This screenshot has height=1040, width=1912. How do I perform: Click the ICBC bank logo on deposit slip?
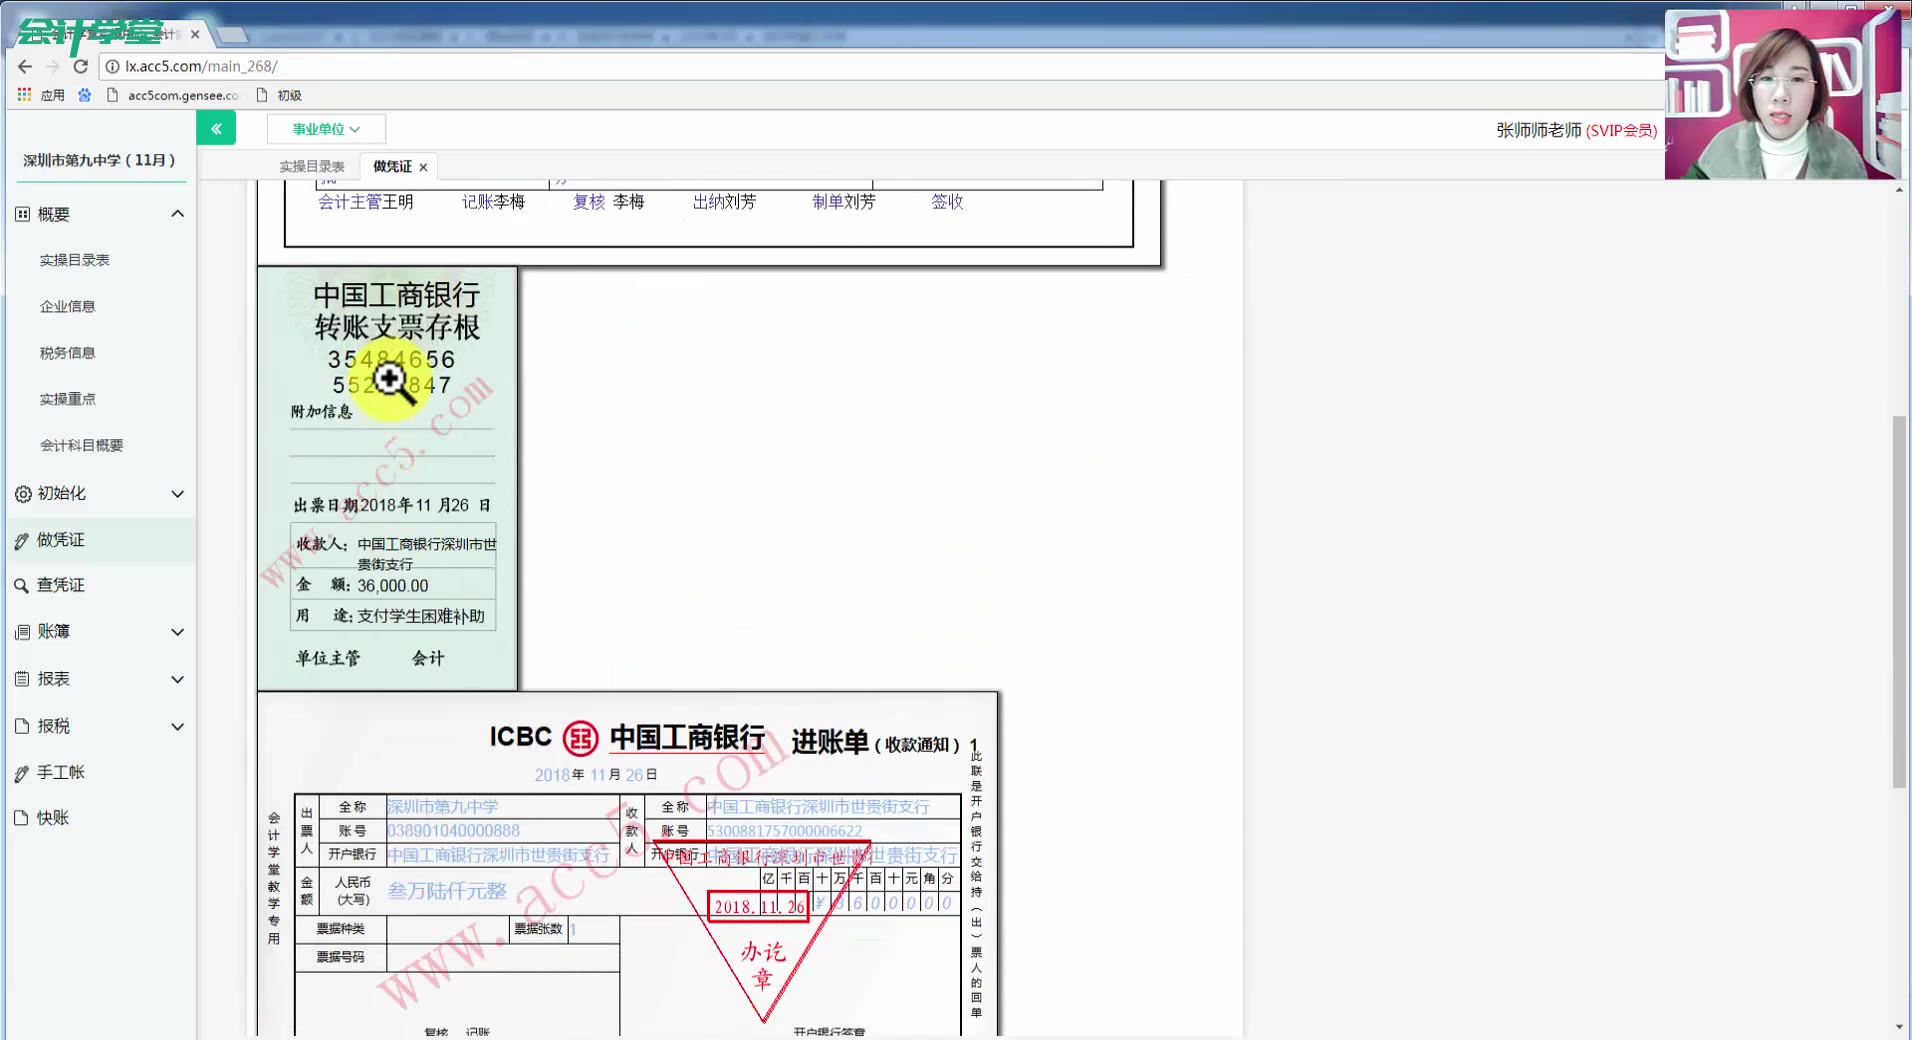[580, 738]
